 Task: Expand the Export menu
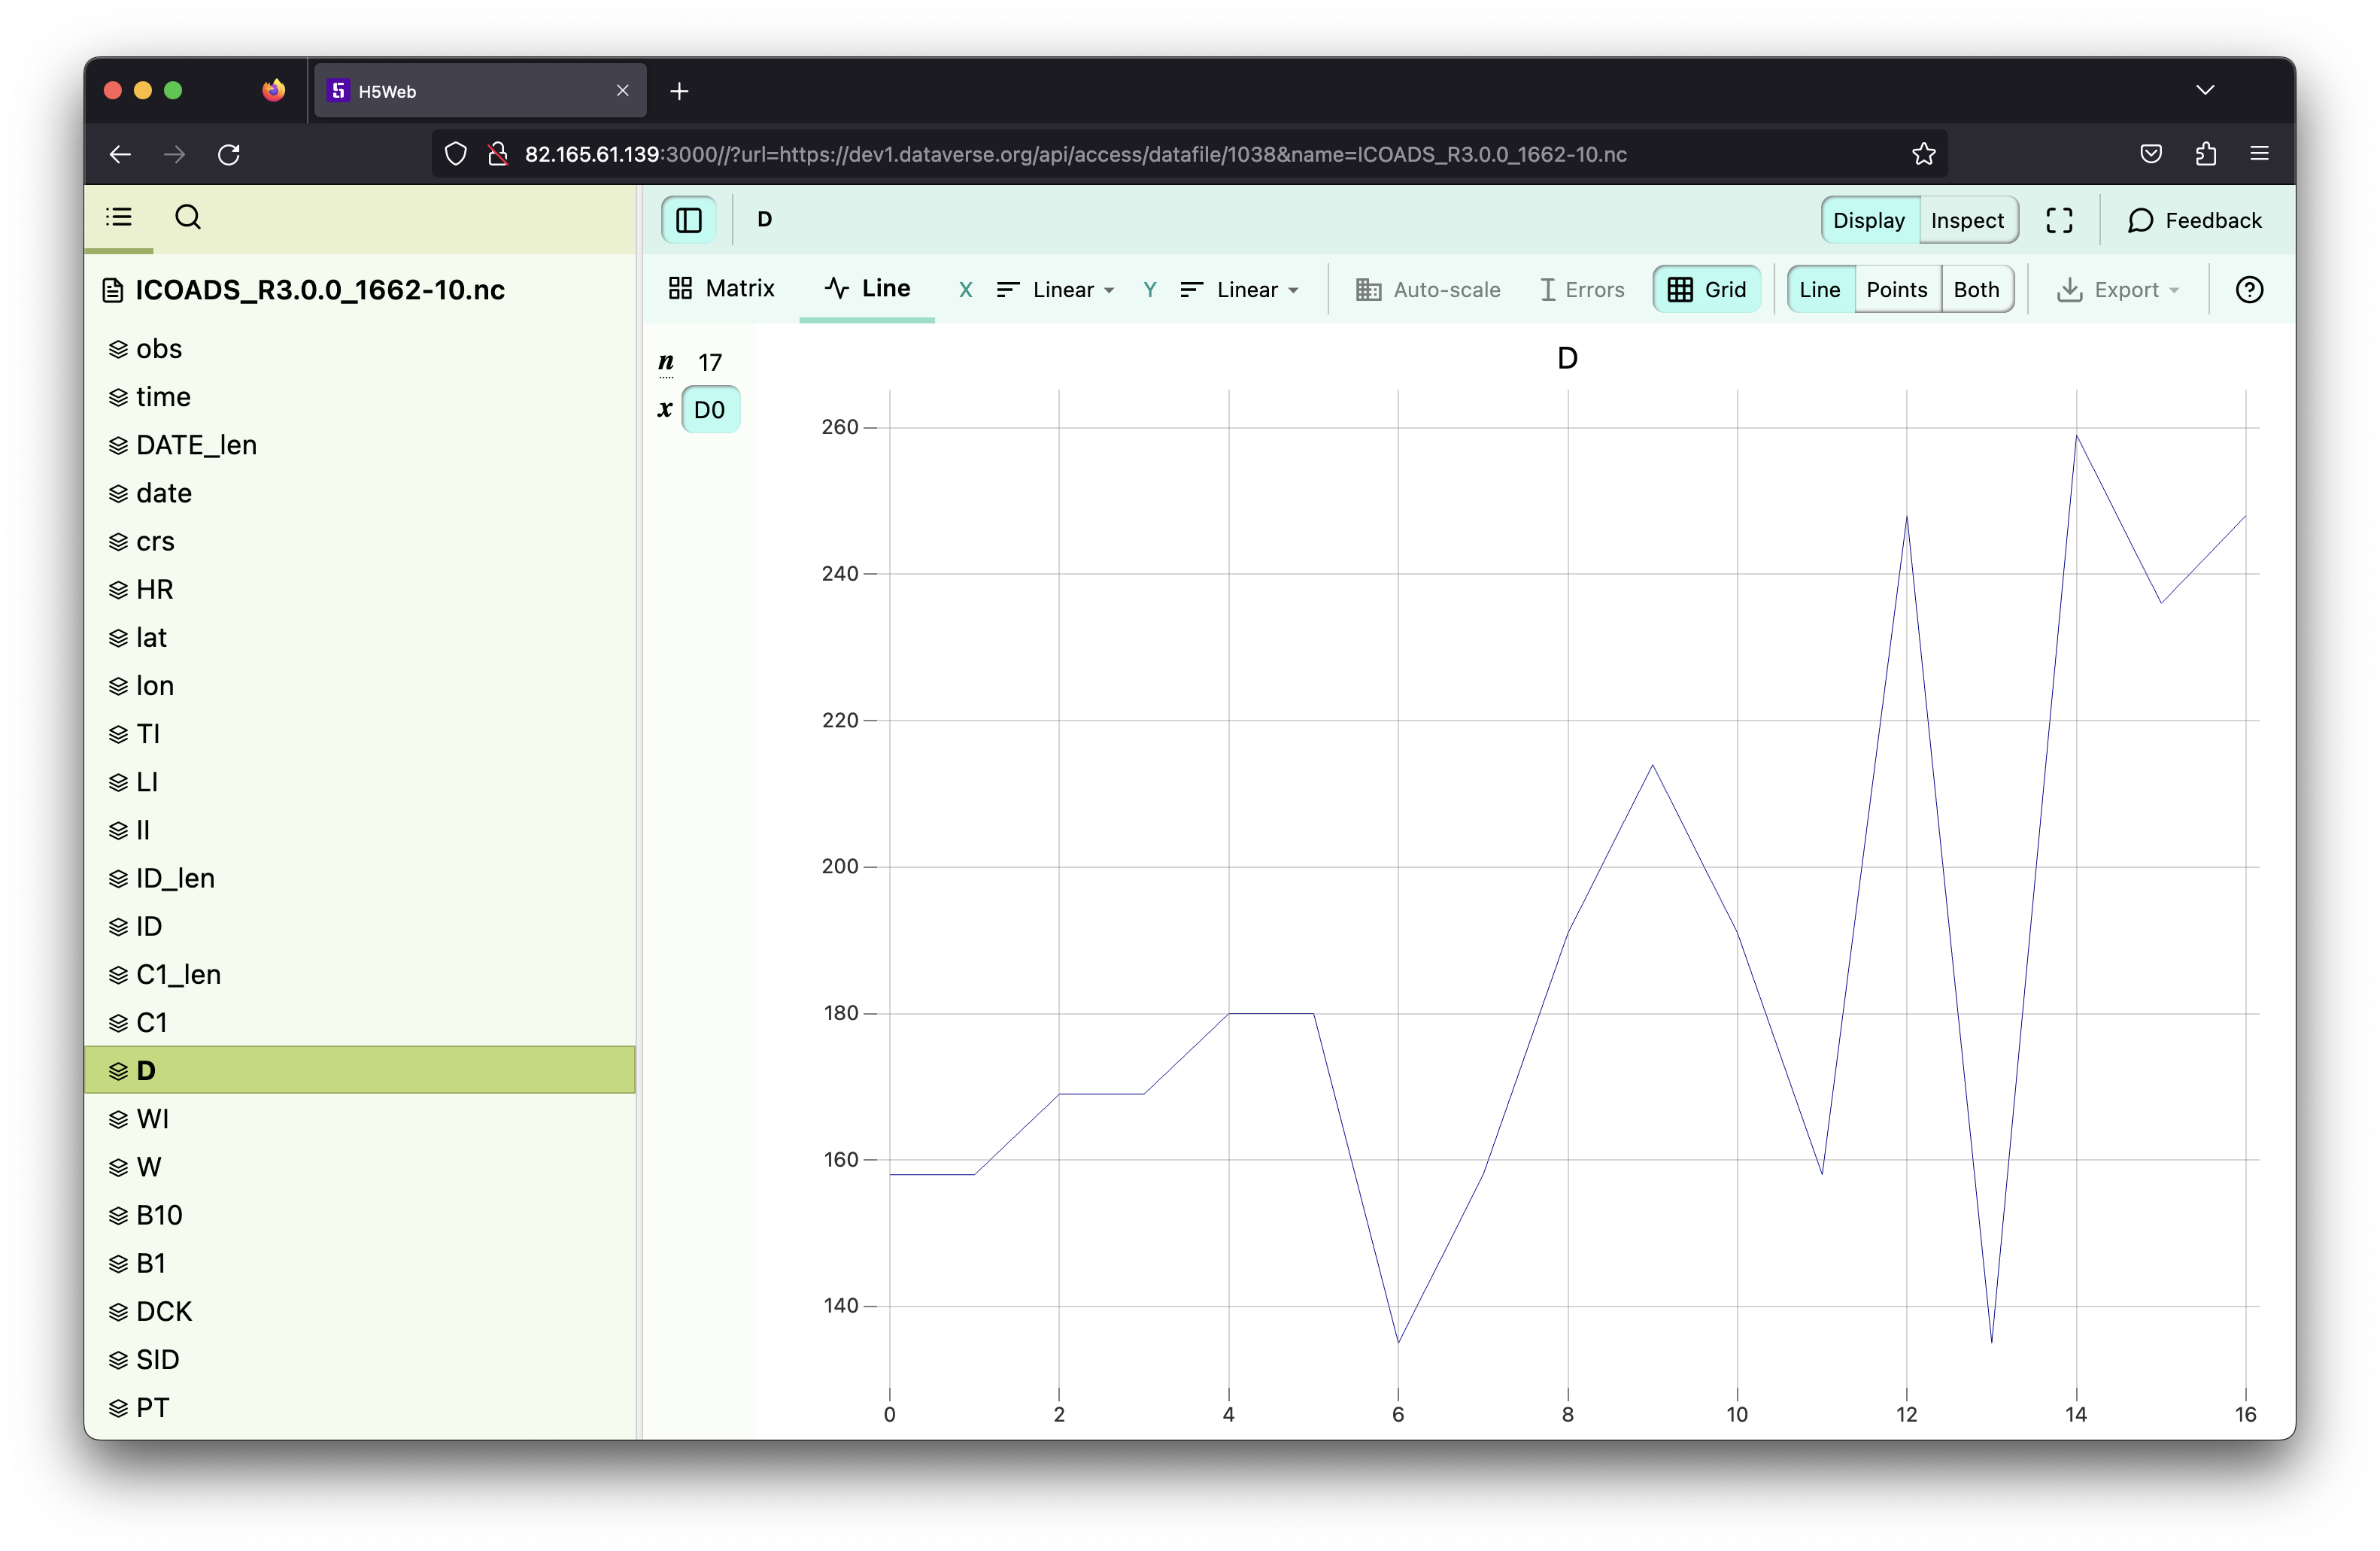pos(2117,290)
